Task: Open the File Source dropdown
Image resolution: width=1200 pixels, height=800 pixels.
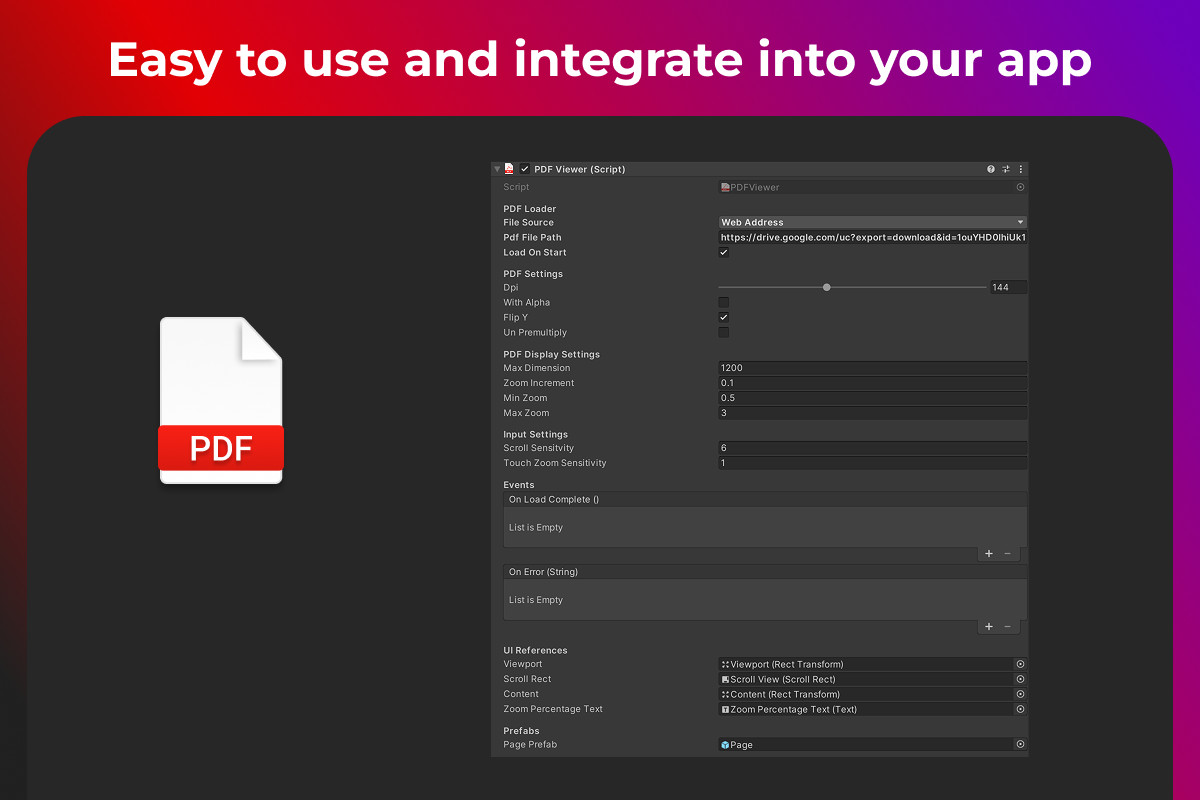Action: 872,222
